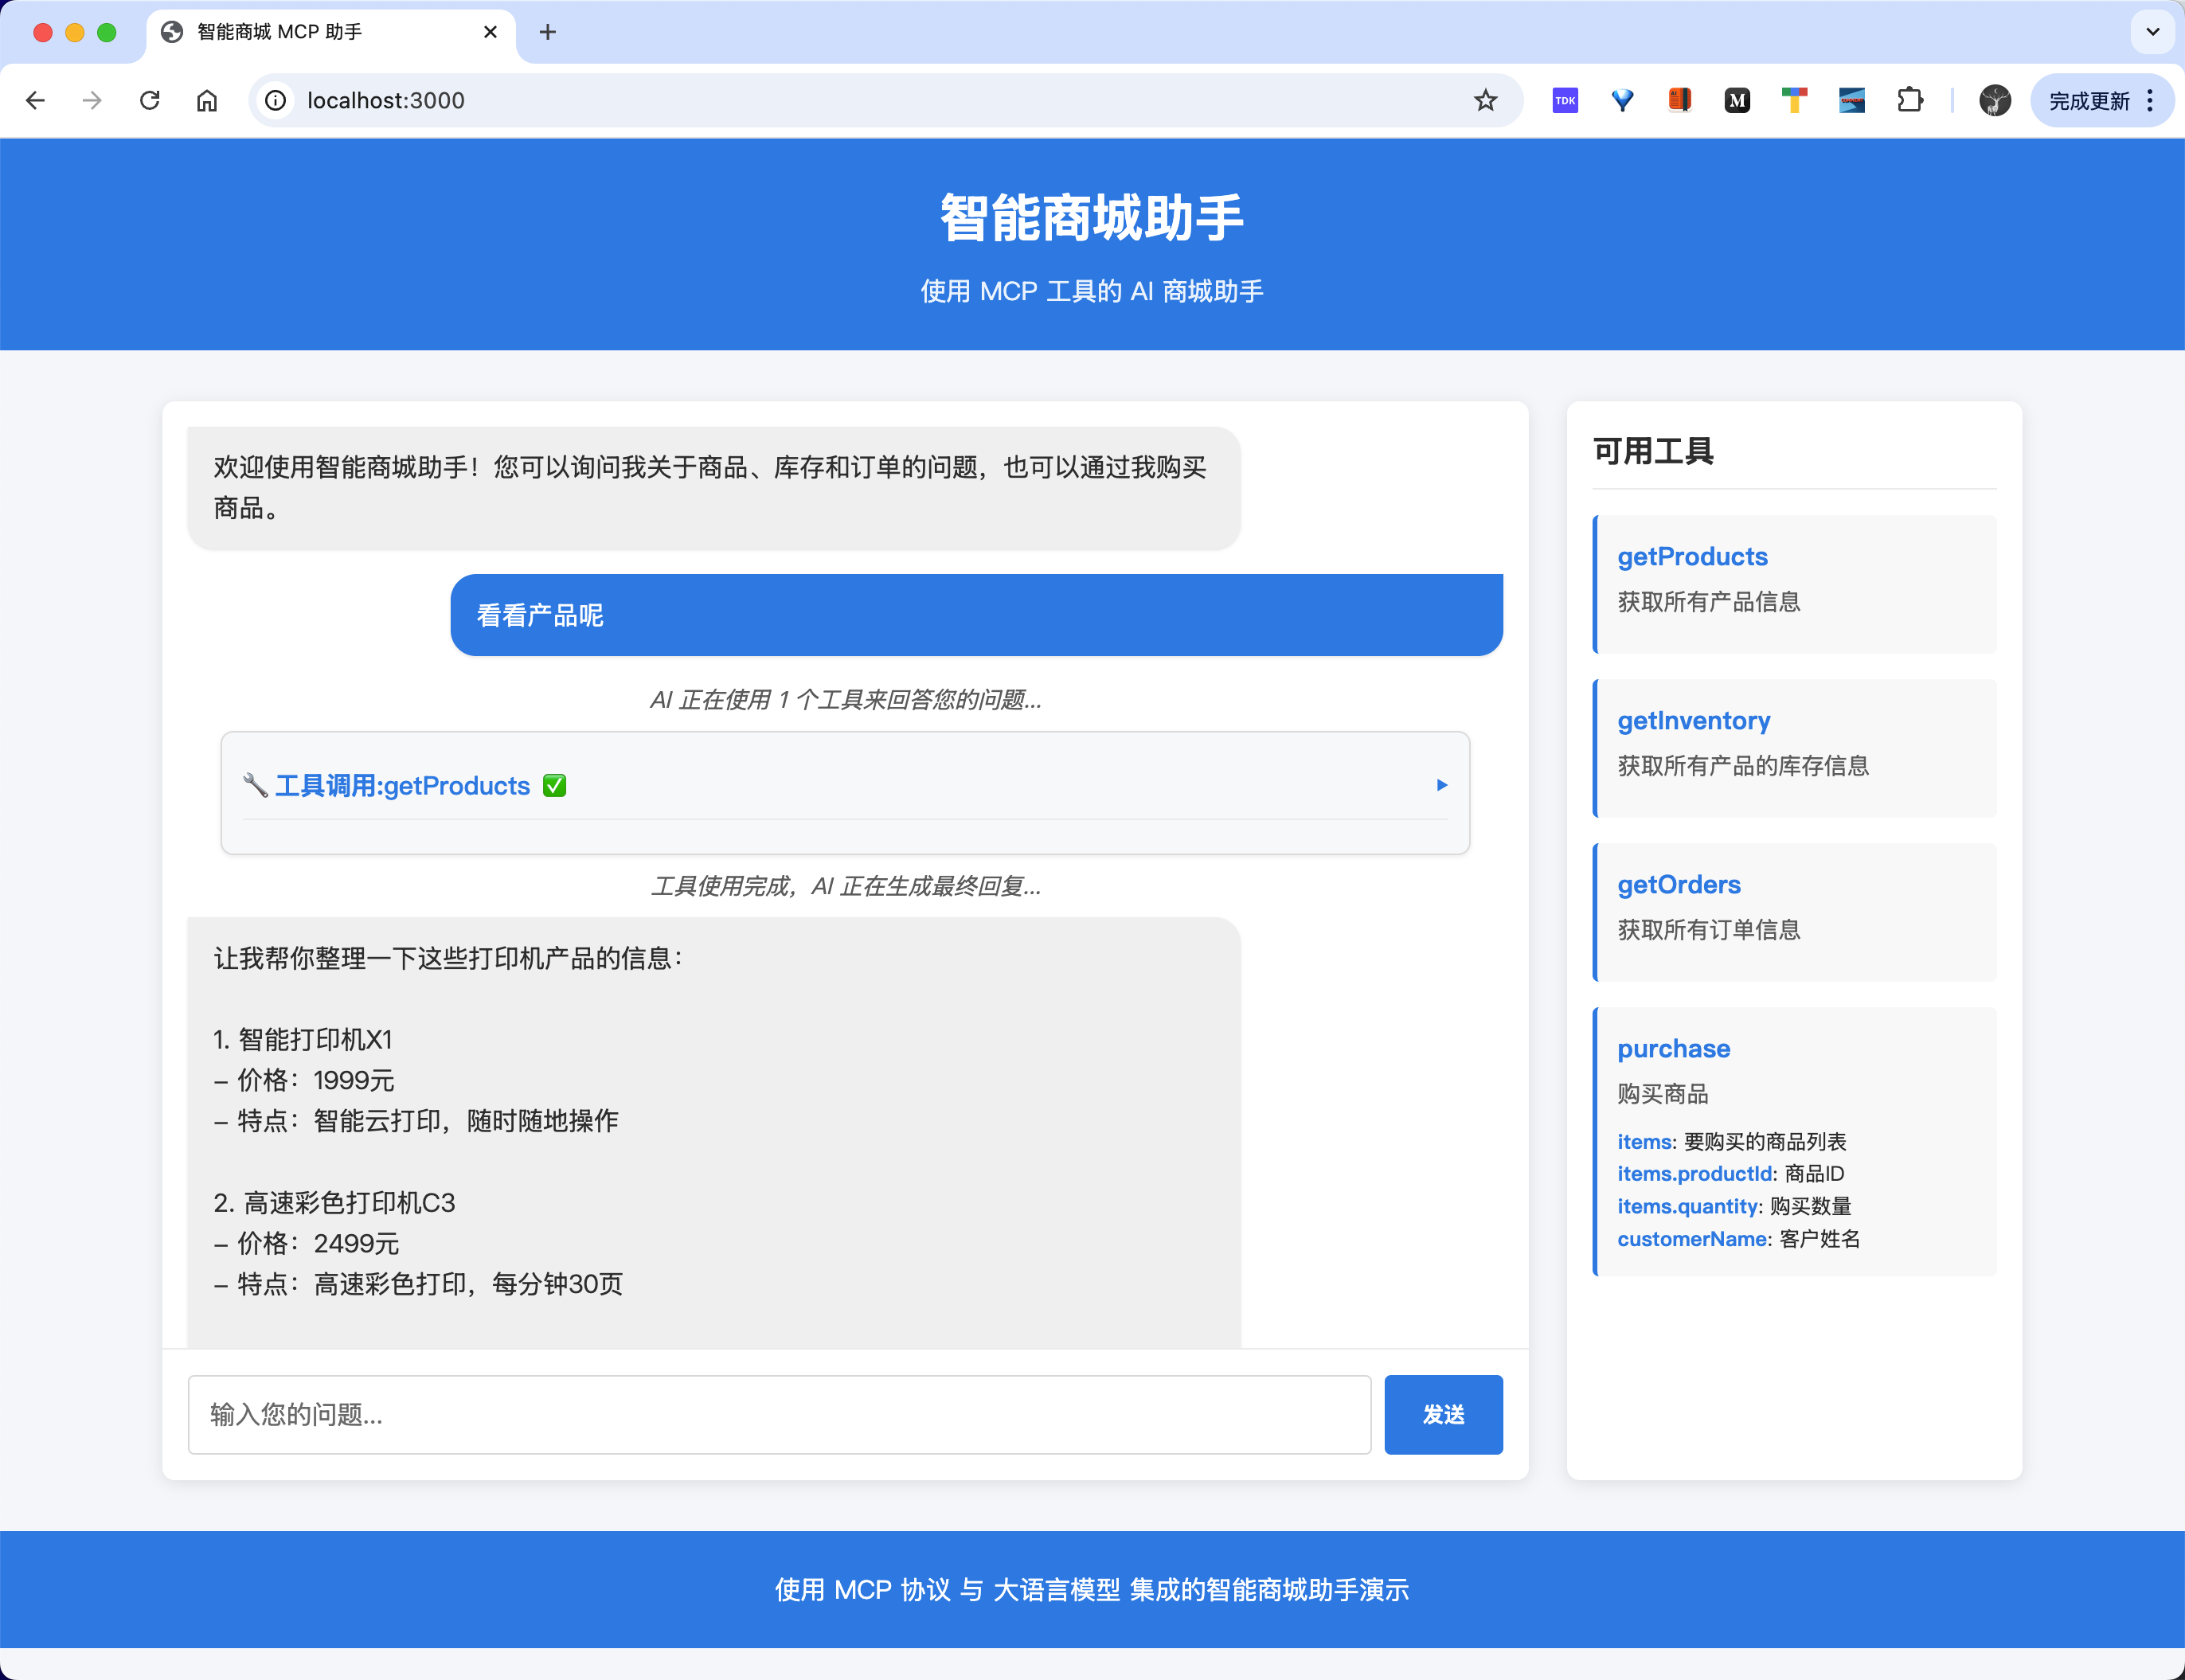Image resolution: width=2185 pixels, height=1680 pixels.
Task: Focus the question input field
Action: pyautogui.click(x=778, y=1414)
